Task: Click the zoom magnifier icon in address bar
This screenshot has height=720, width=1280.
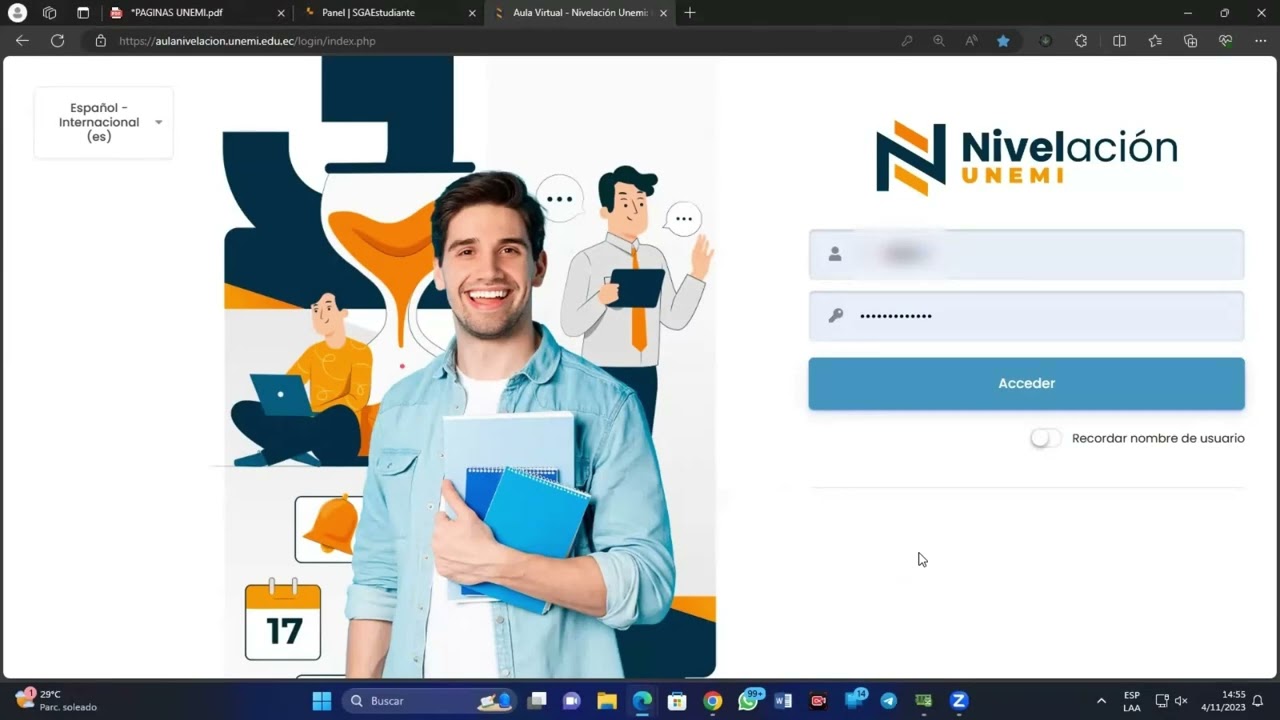Action: click(939, 41)
